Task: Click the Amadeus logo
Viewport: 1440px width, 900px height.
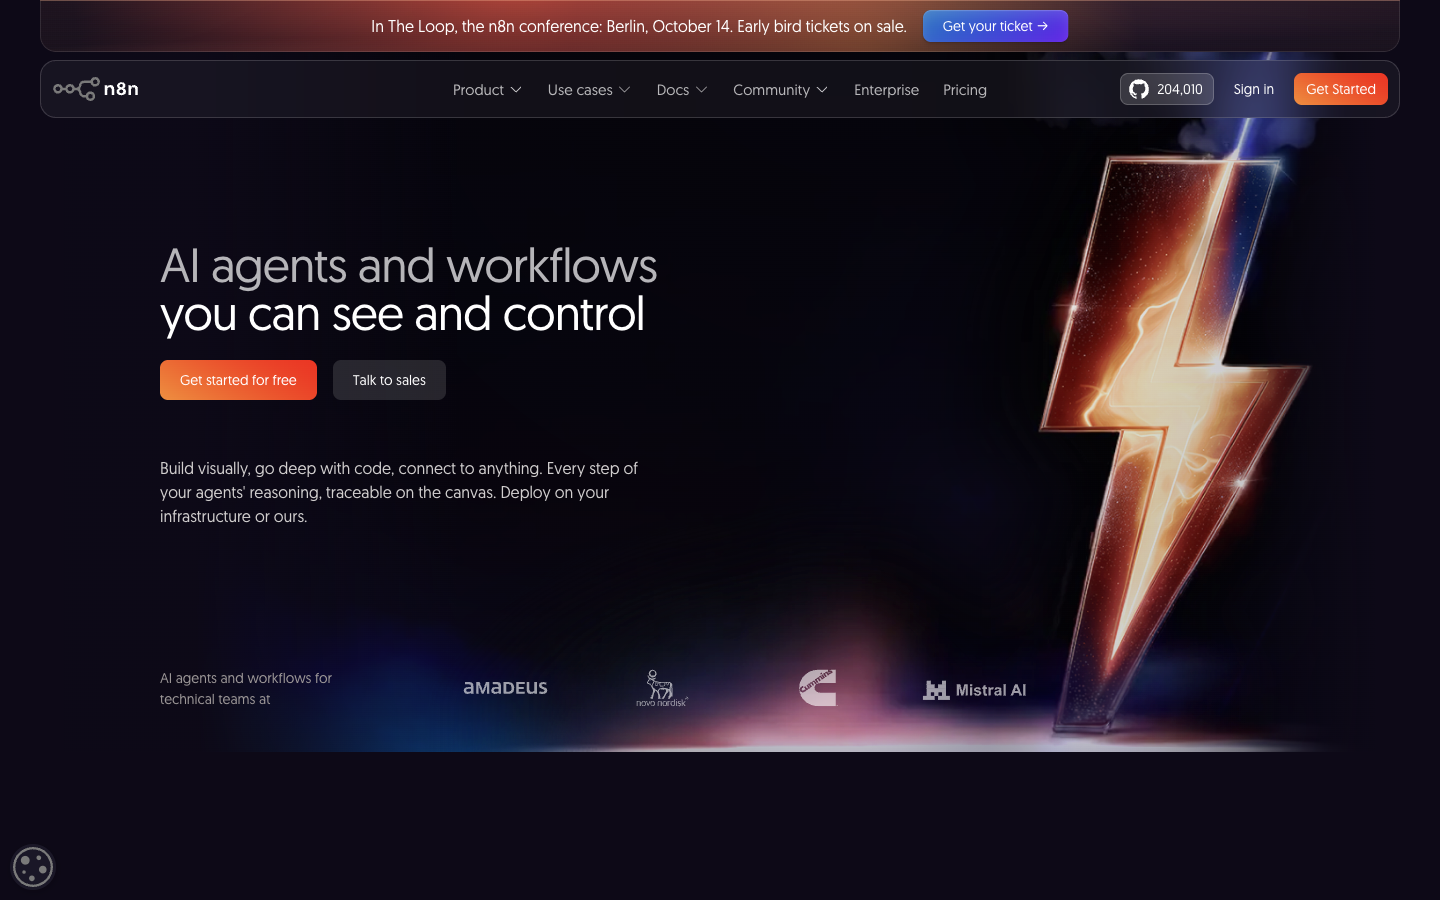Action: (505, 688)
